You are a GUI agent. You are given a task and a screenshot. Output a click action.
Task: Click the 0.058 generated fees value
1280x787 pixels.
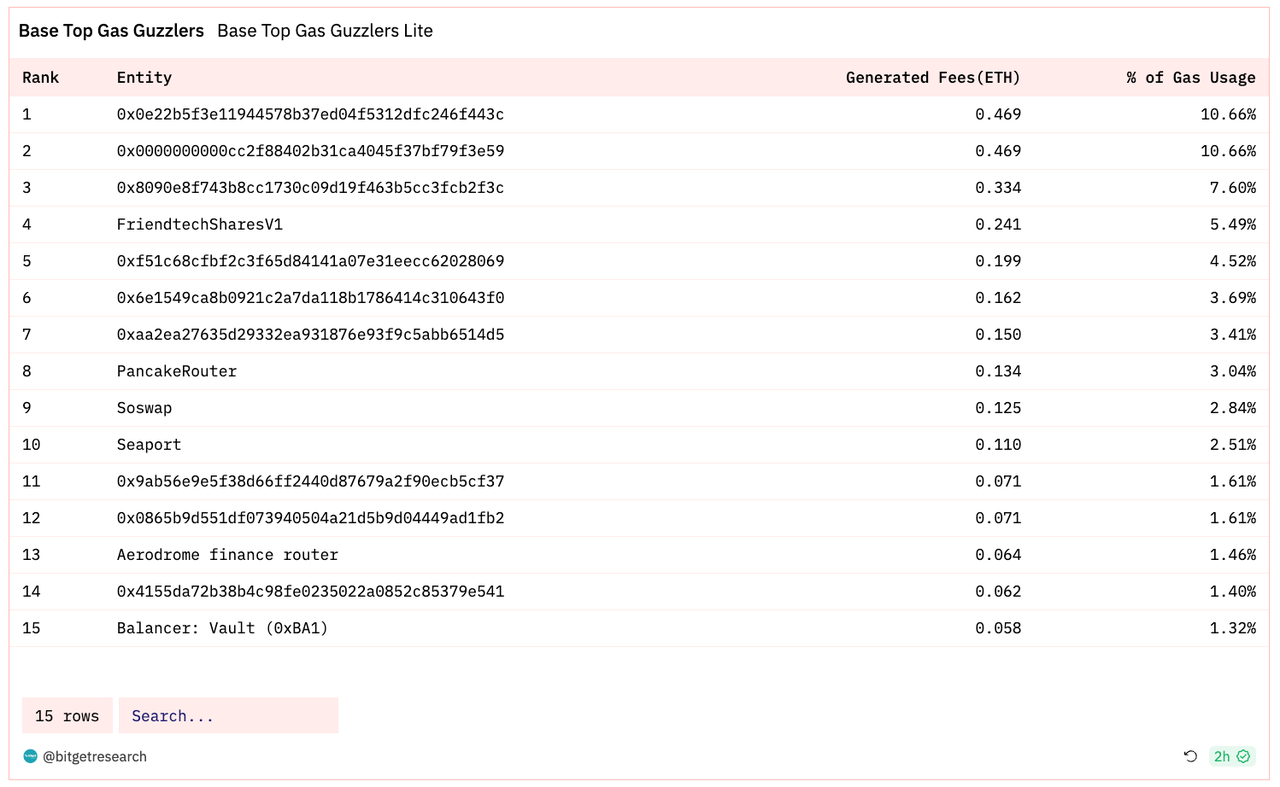pos(998,628)
